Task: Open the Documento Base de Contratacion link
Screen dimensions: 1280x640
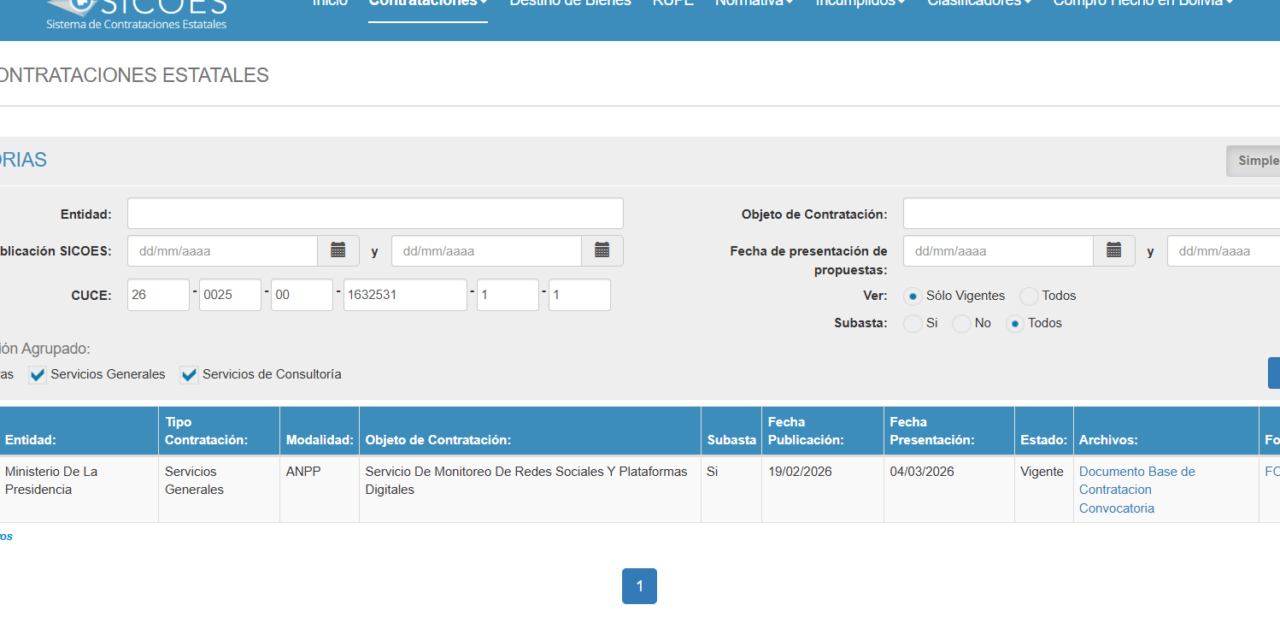Action: 1137,480
